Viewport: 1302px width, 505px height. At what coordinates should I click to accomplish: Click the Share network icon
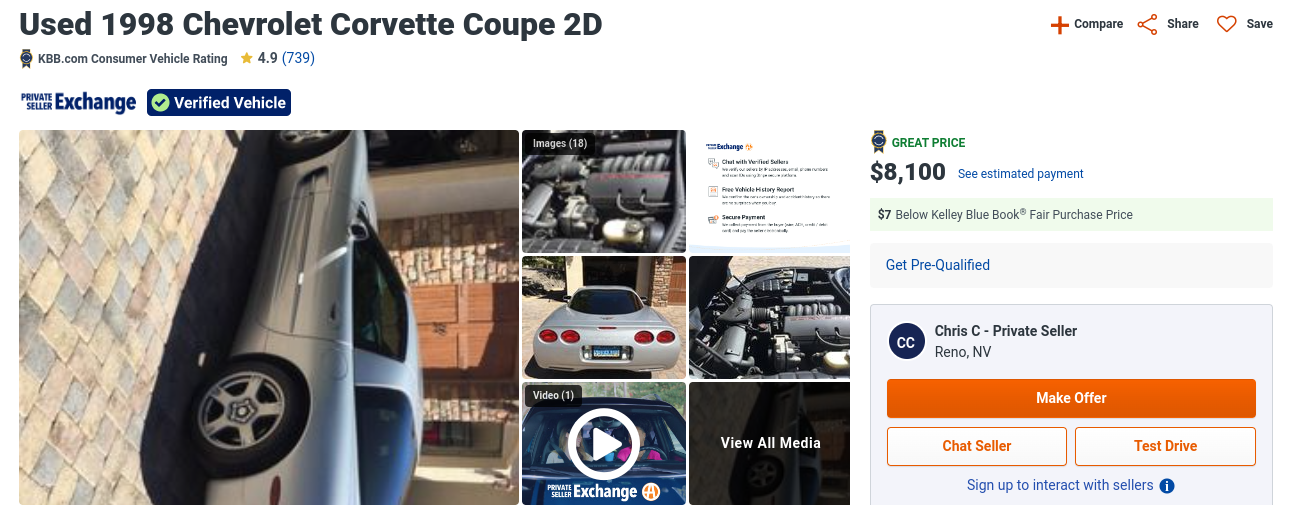[1148, 24]
